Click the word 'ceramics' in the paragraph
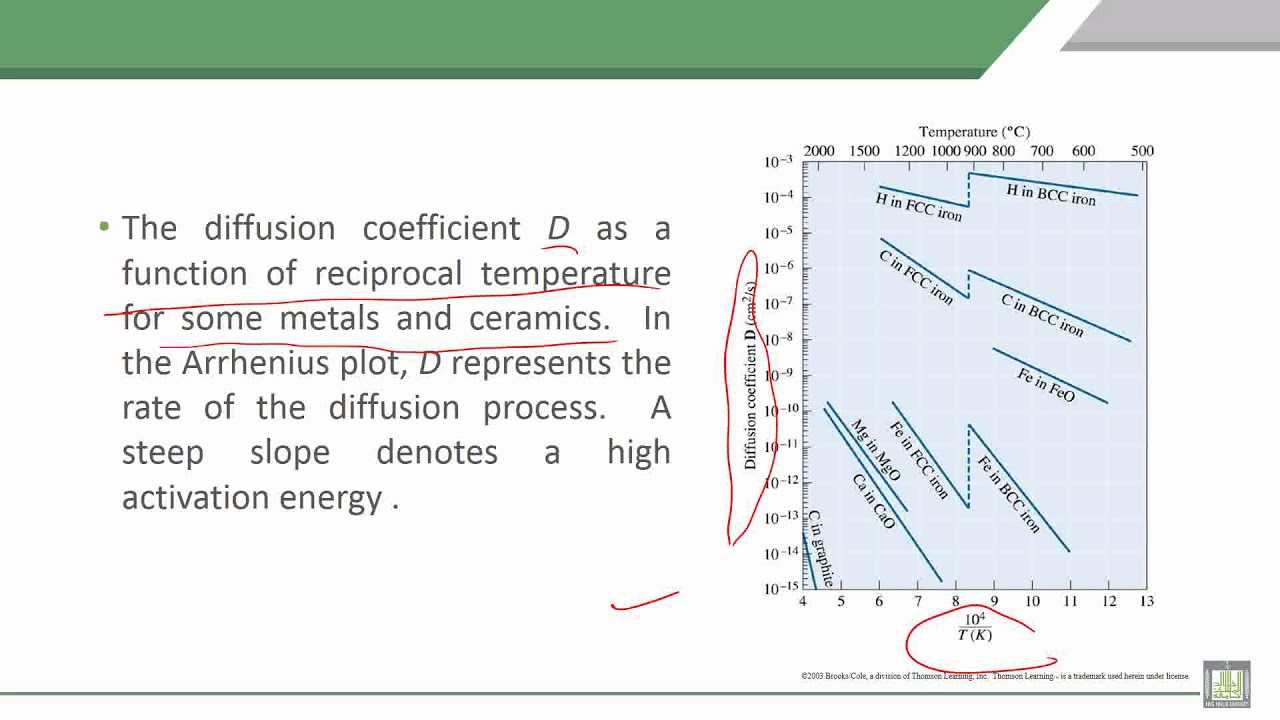This screenshot has height=720, width=1280. pyautogui.click(x=535, y=318)
